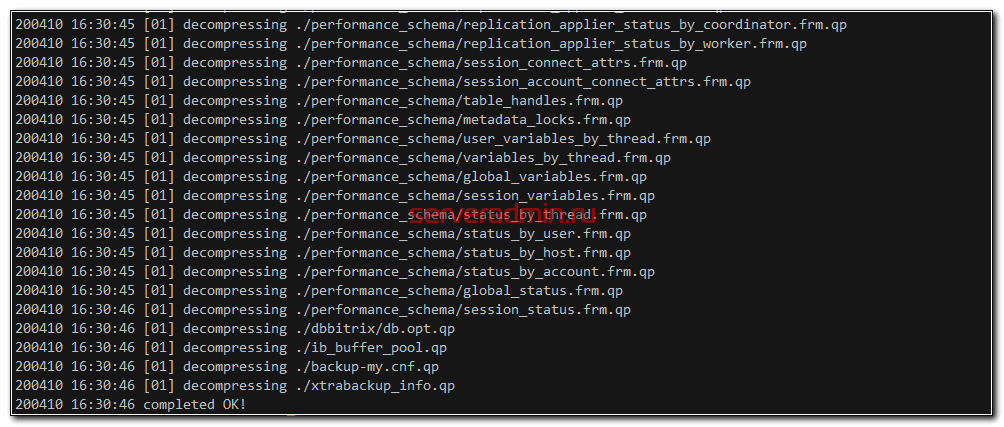This screenshot has width=1004, height=427.
Task: Click the status_by_user.frm.qp path
Action: pos(463,234)
